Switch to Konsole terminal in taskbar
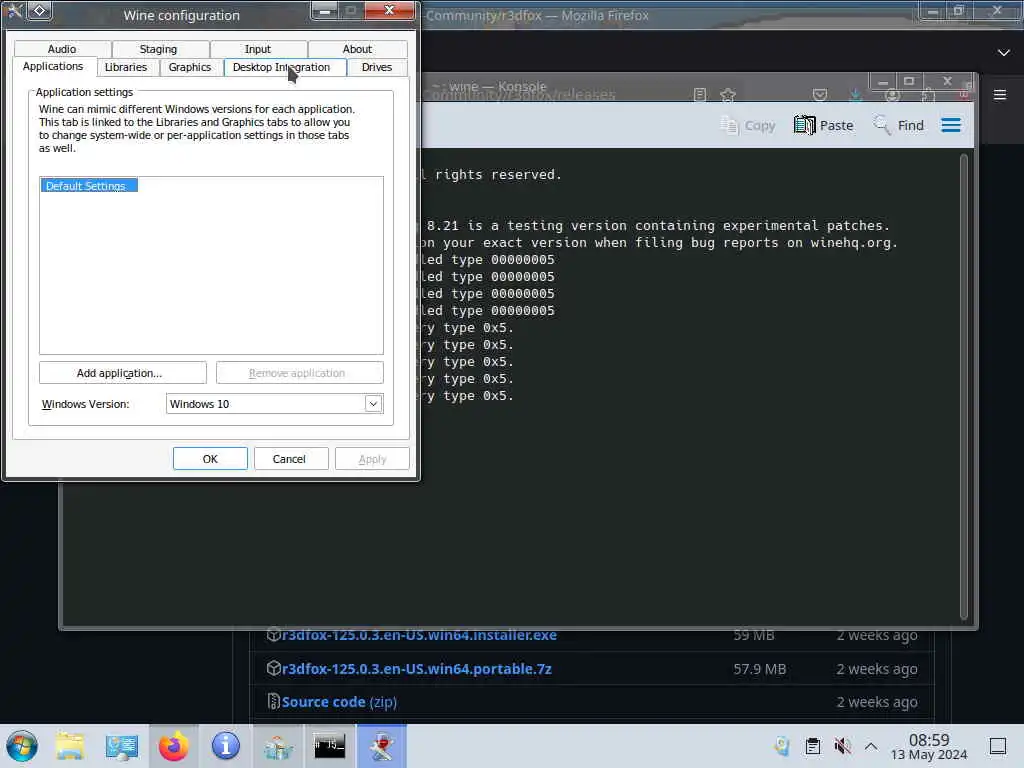Viewport: 1024px width, 768px height. click(x=329, y=746)
